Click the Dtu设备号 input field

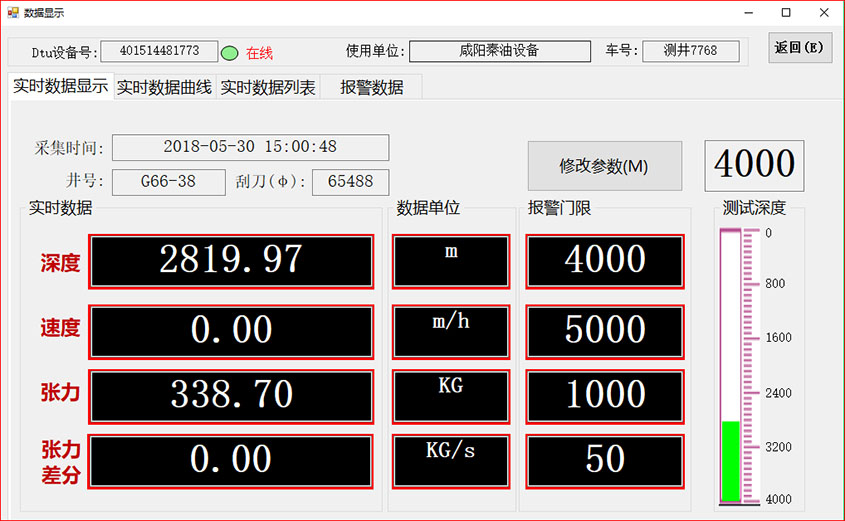[x=159, y=51]
